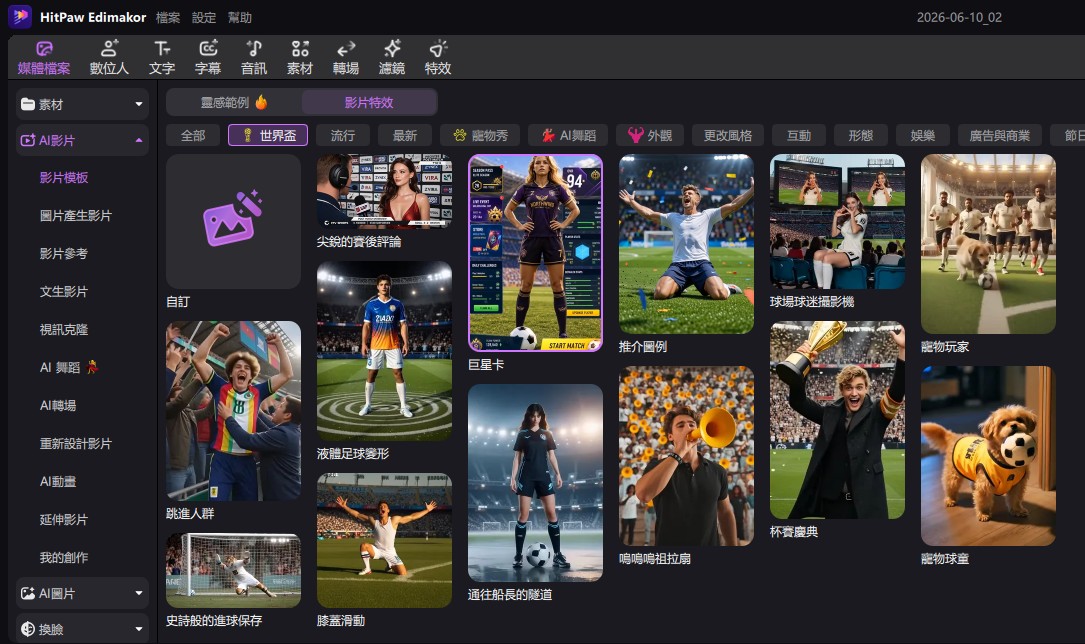1085x644 pixels.
Task: Open the 設定 menu
Action: pyautogui.click(x=204, y=17)
